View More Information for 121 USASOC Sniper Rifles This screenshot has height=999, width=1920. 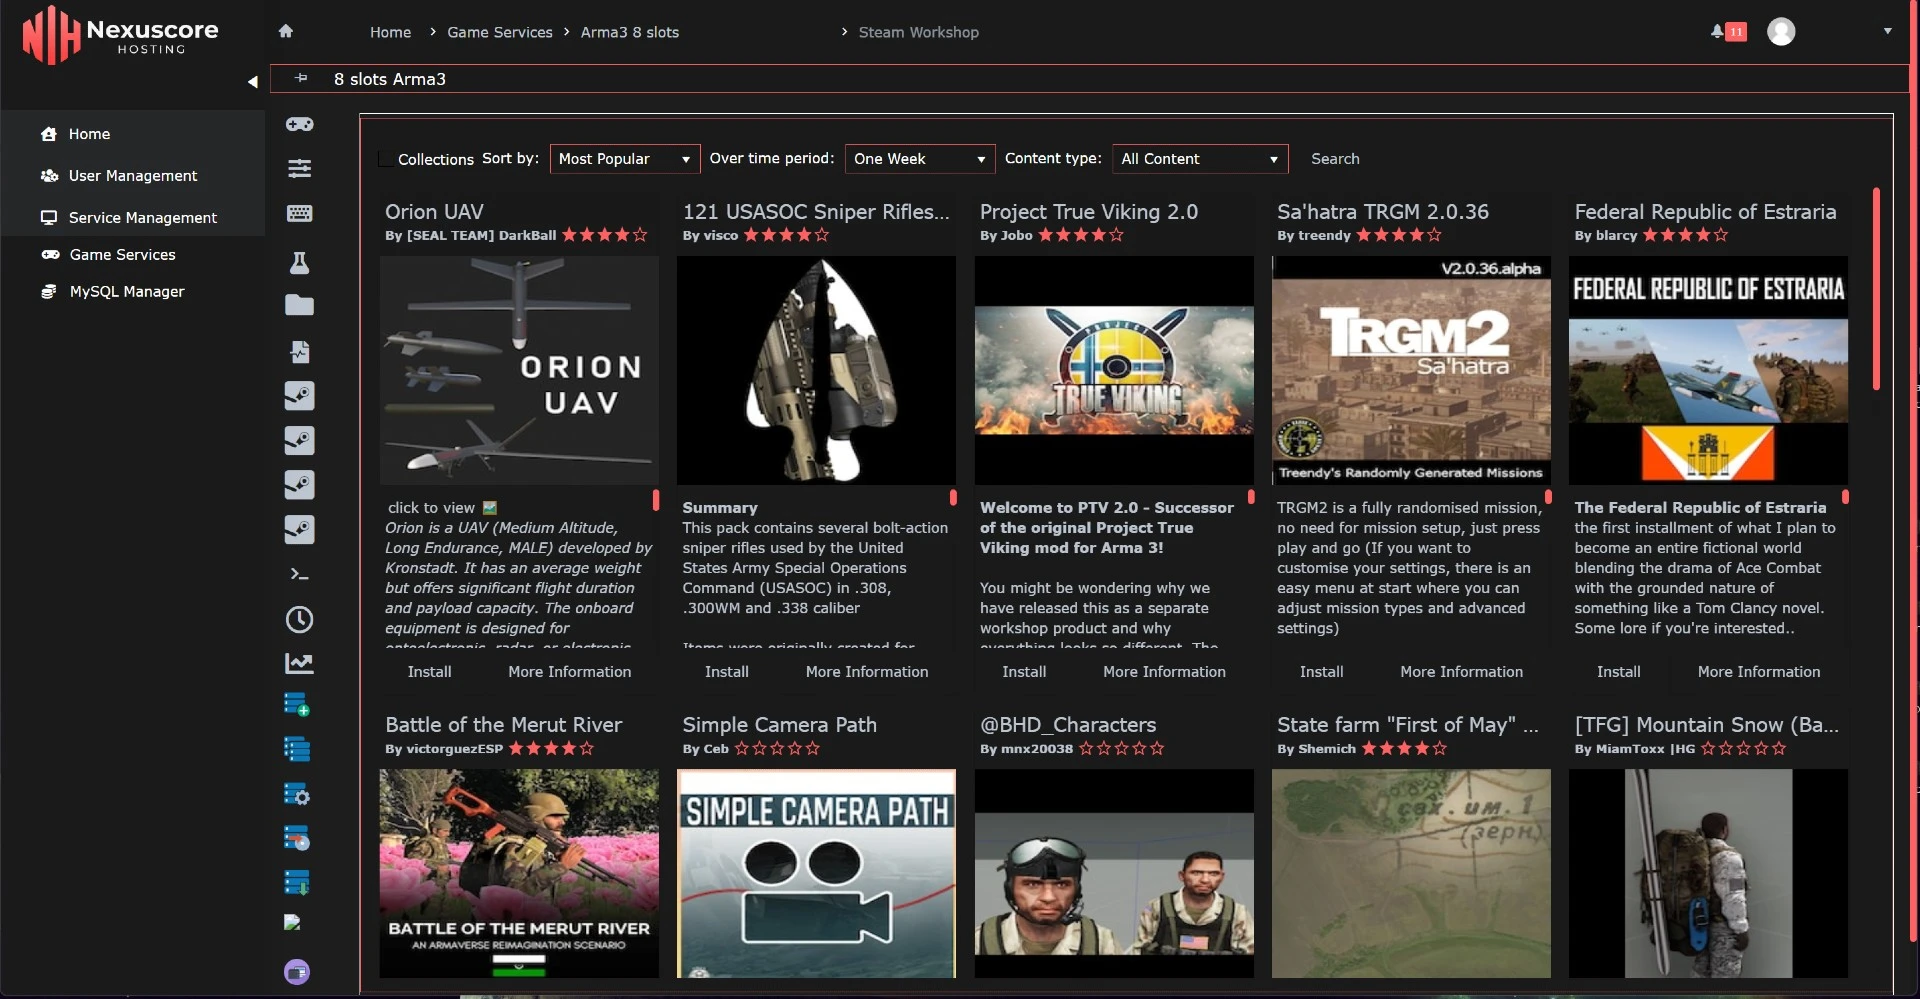867,672
